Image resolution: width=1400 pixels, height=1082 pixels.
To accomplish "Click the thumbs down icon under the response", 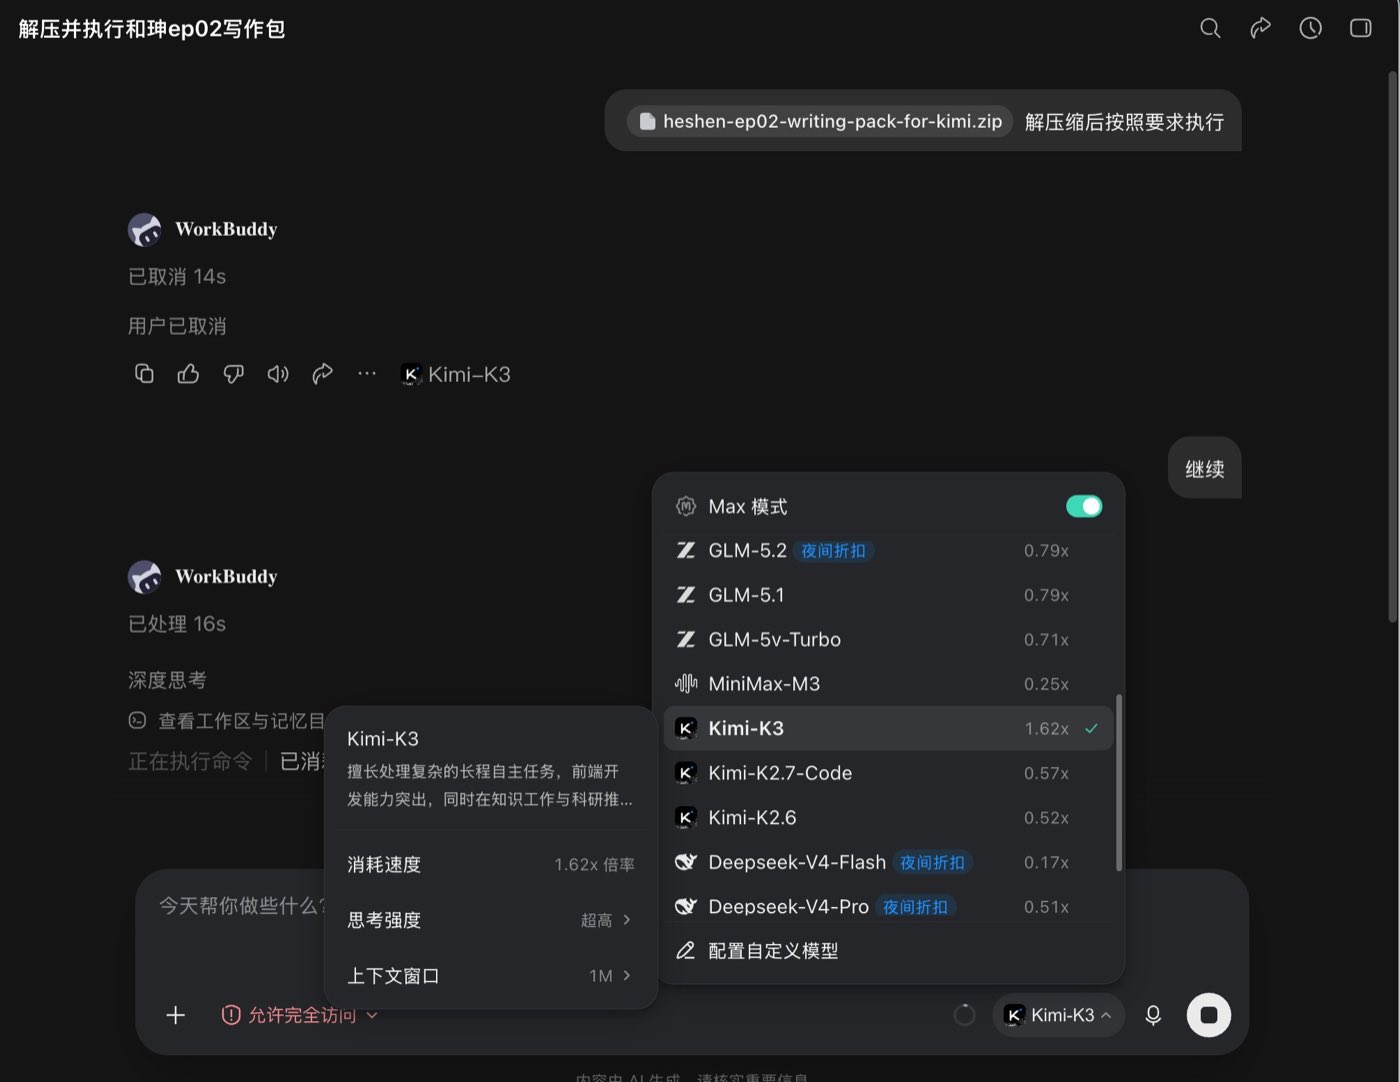I will pyautogui.click(x=233, y=374).
